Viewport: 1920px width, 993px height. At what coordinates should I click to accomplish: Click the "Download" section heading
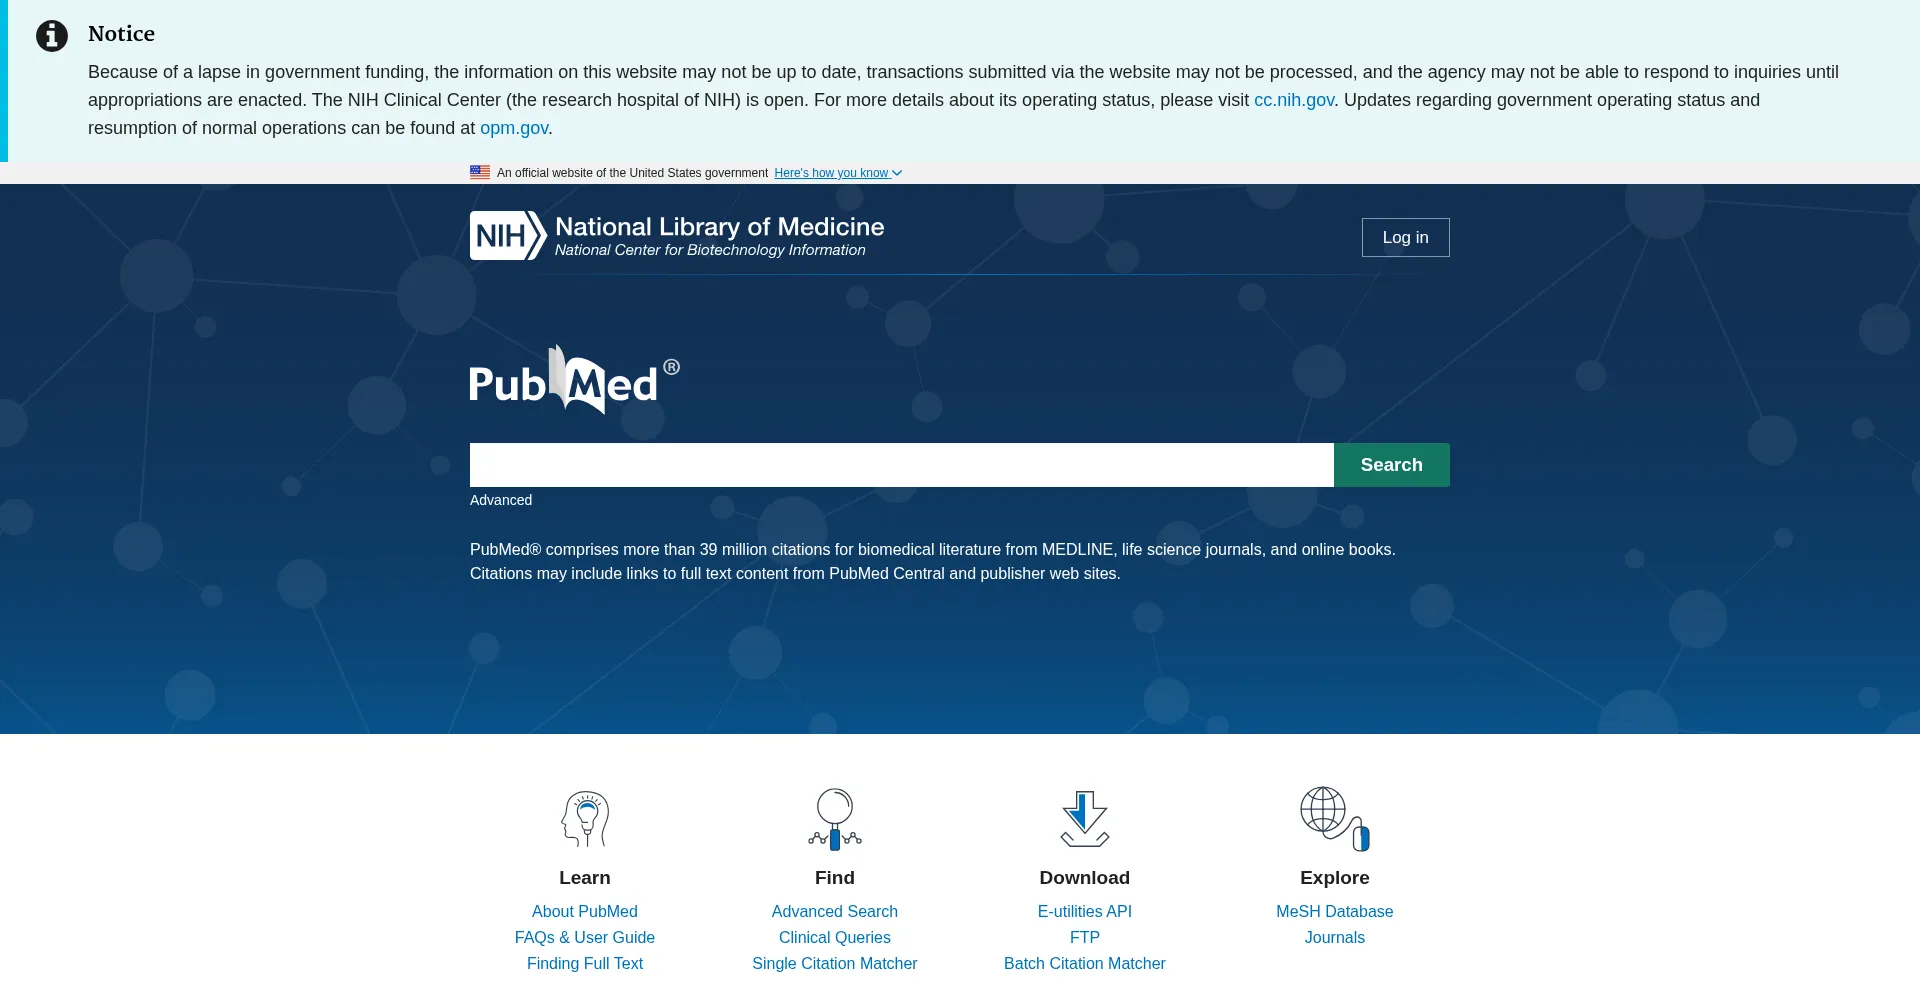(1085, 877)
